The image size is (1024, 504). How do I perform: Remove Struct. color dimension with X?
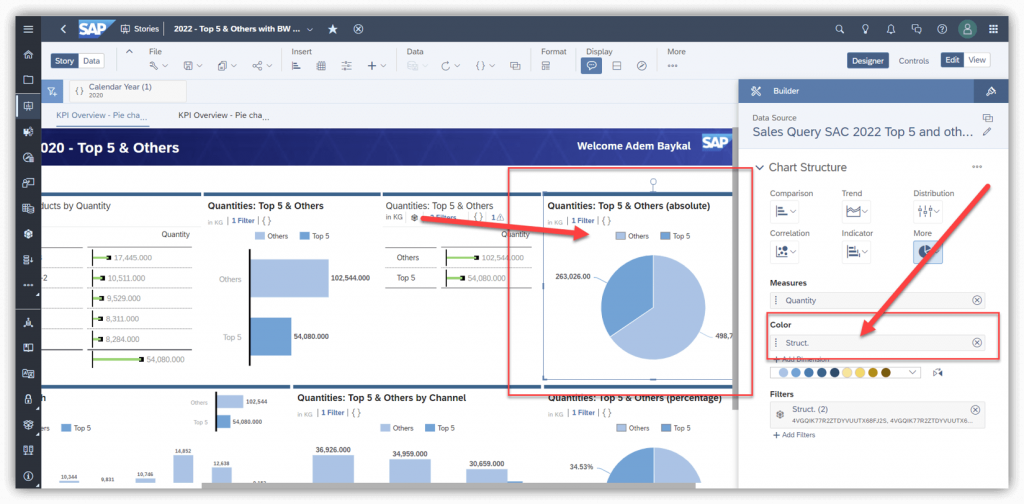coord(977,343)
